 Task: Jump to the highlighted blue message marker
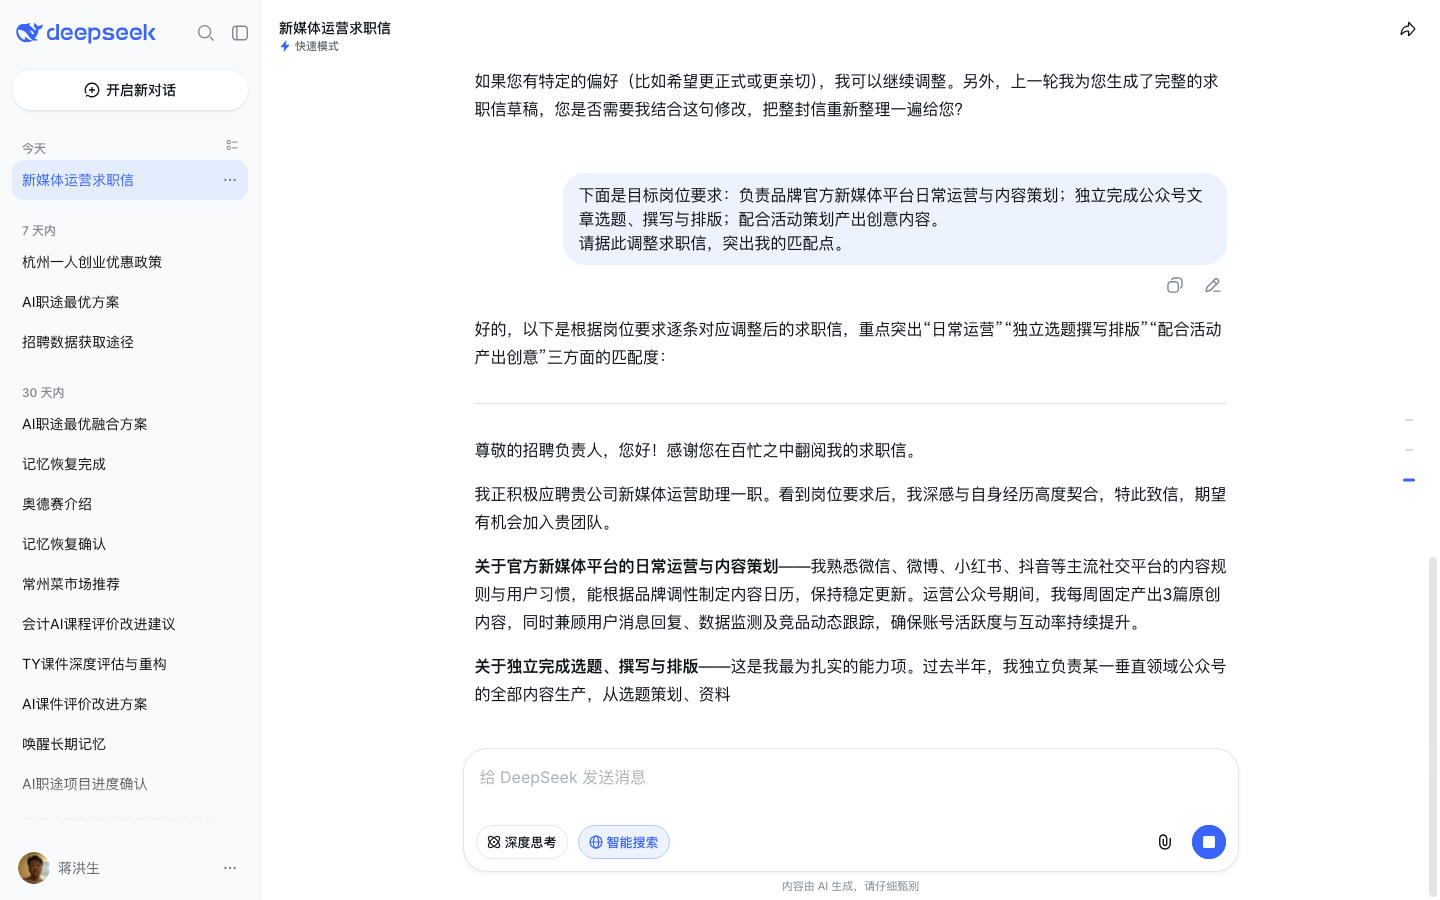[1408, 480]
